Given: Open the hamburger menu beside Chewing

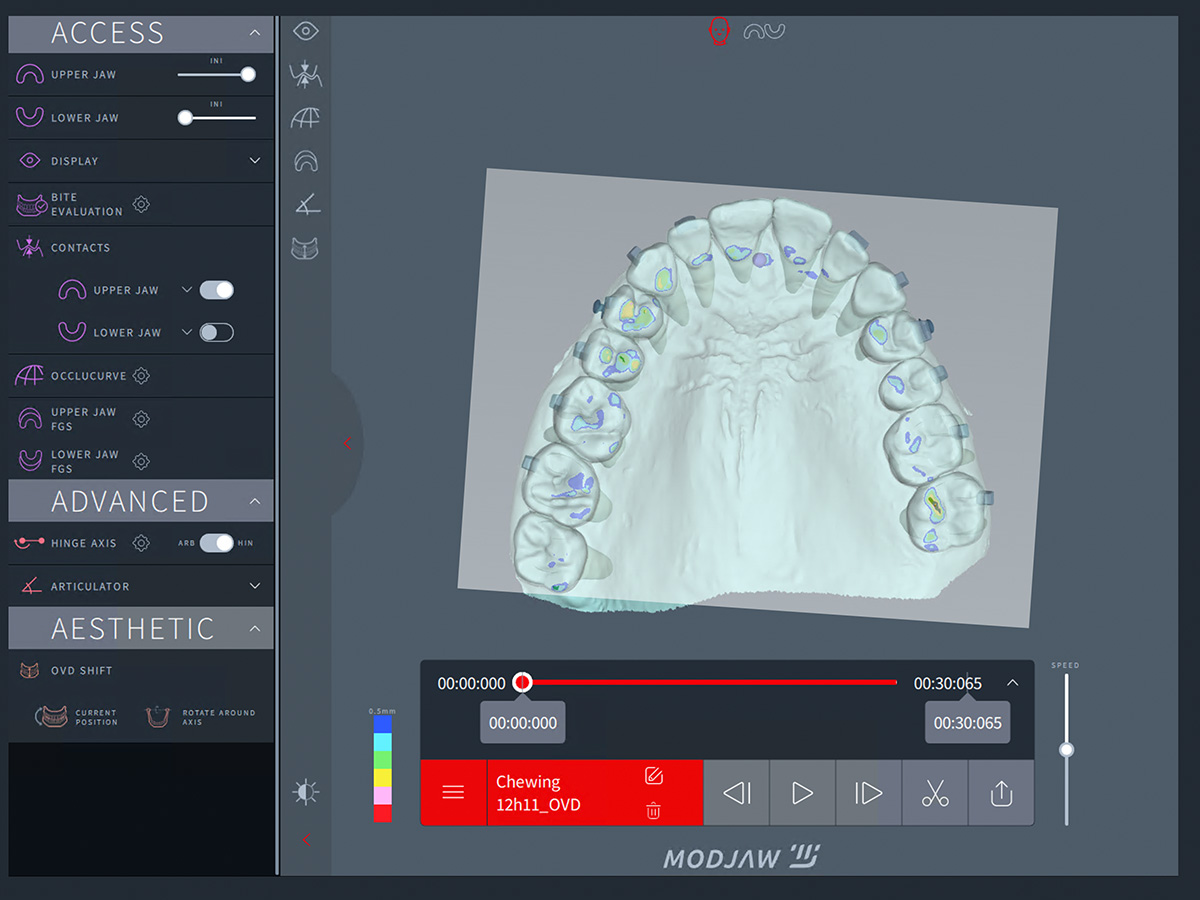Looking at the screenshot, I should click(x=453, y=793).
